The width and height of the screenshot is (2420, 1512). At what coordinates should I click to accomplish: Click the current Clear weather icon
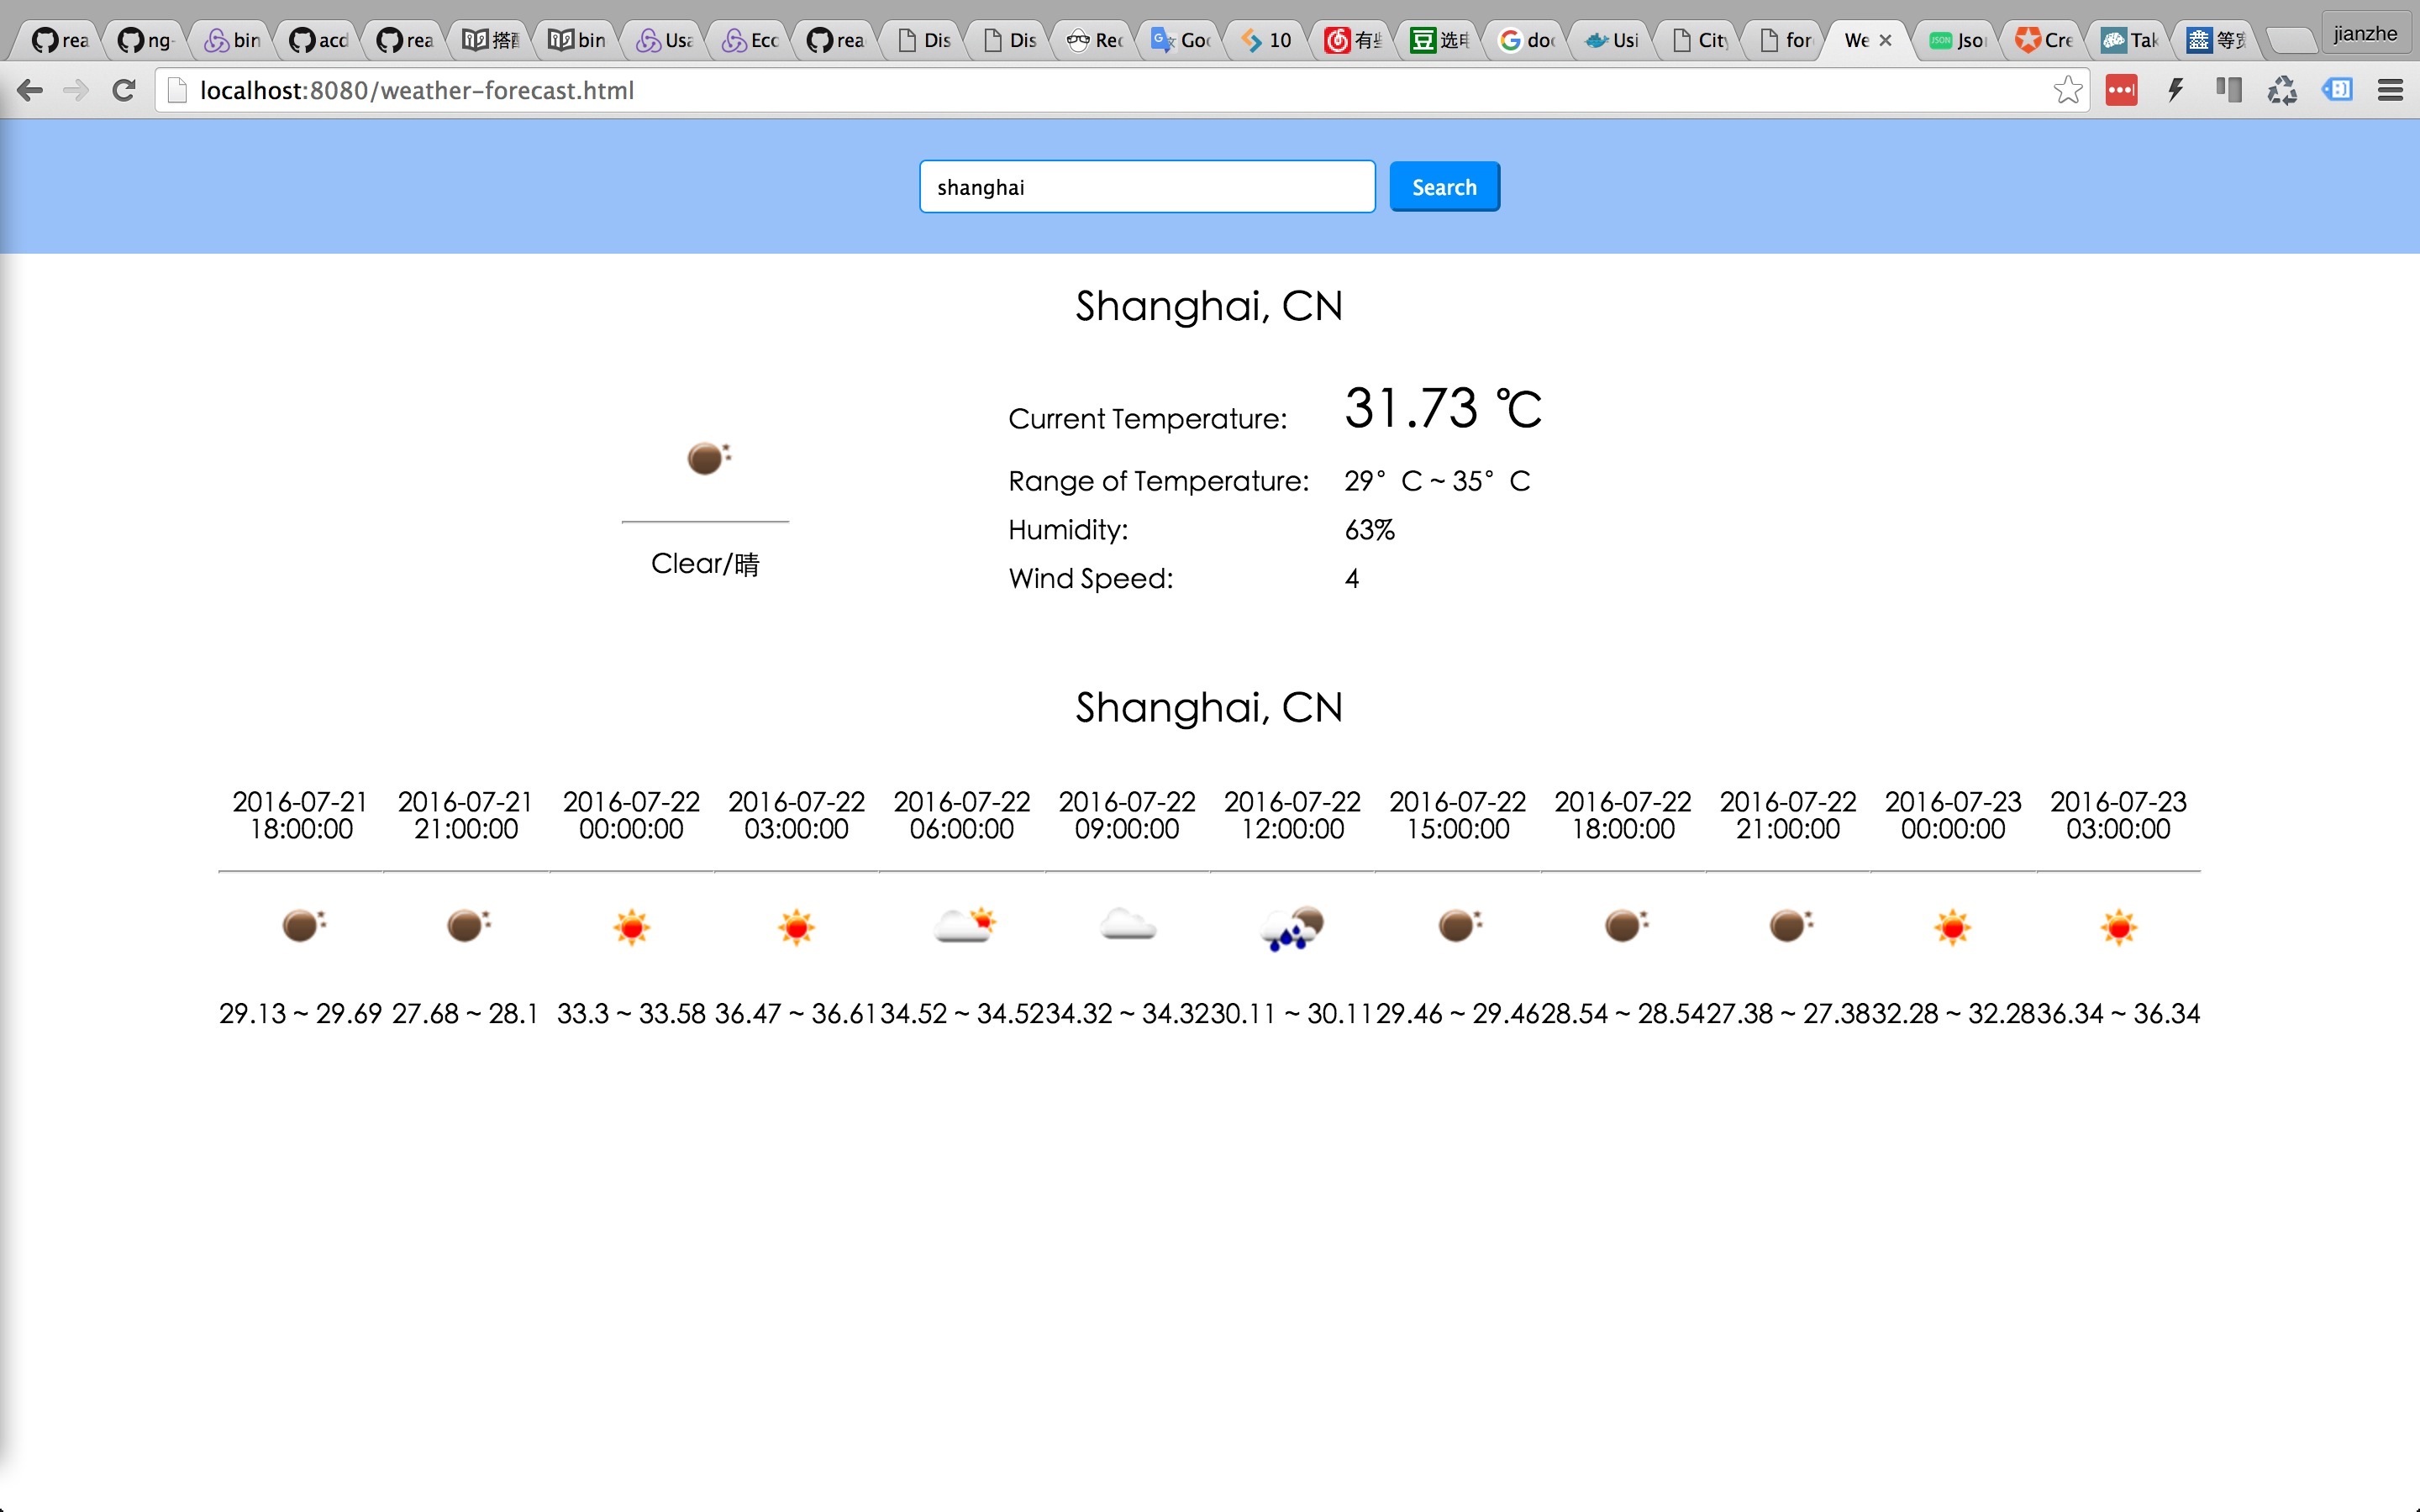[707, 458]
